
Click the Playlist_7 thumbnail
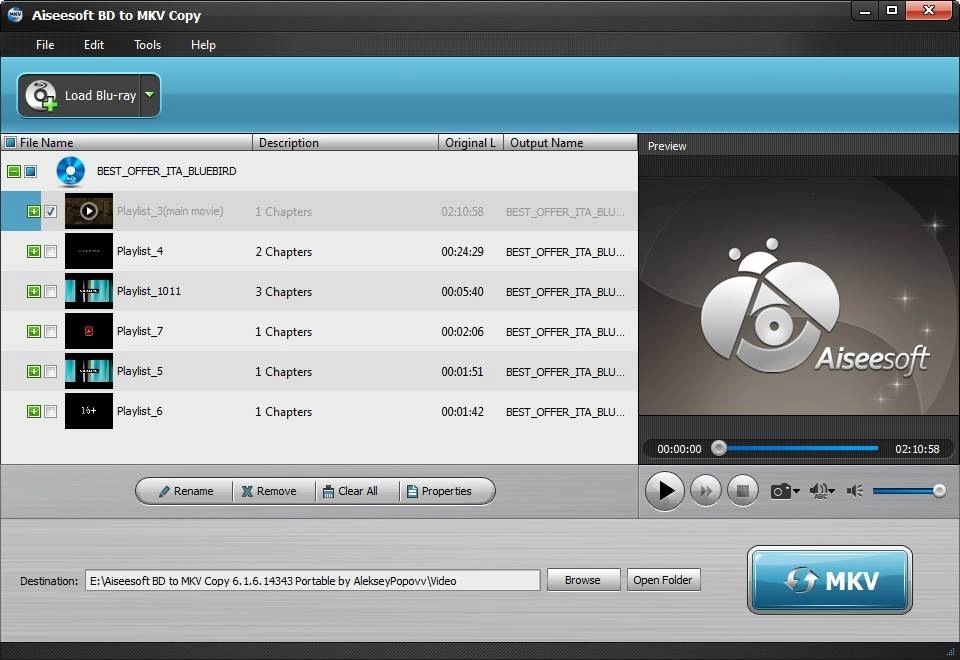(89, 331)
